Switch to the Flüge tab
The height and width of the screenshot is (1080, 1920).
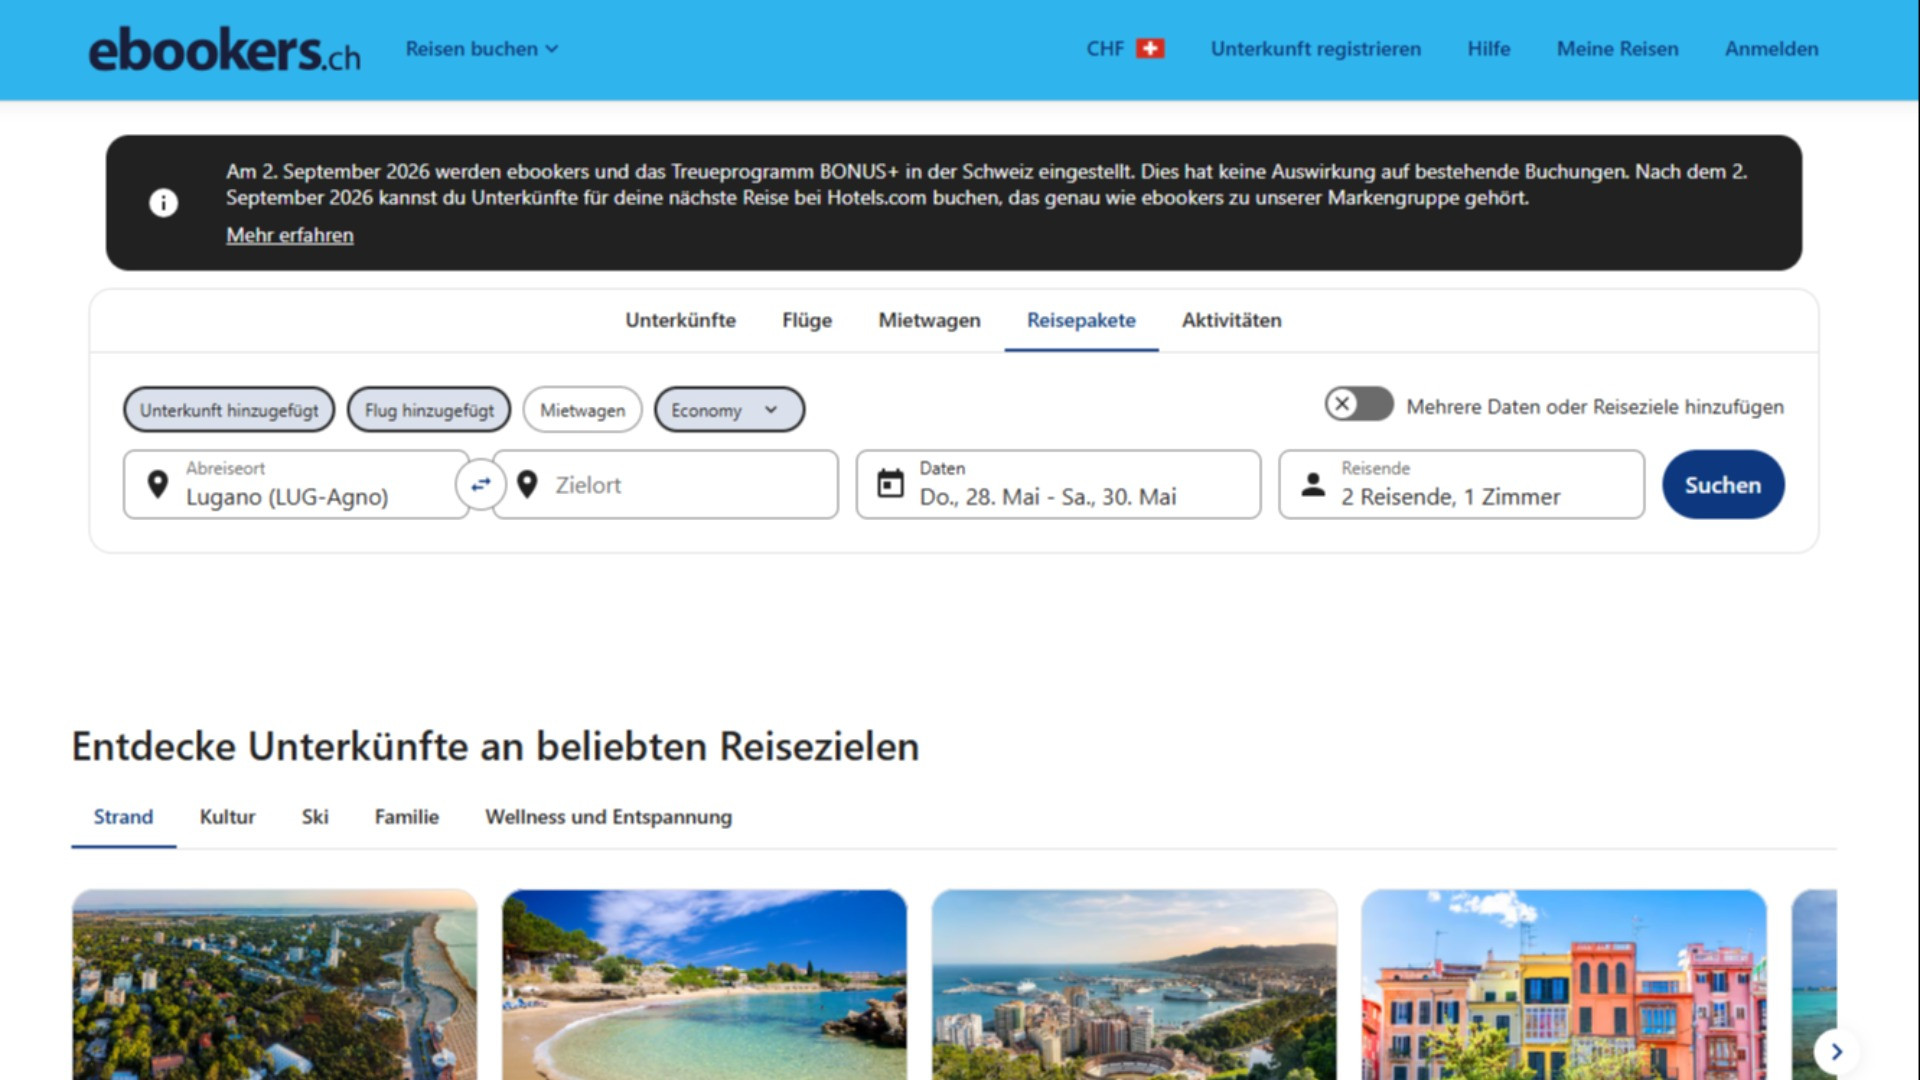pyautogui.click(x=807, y=320)
